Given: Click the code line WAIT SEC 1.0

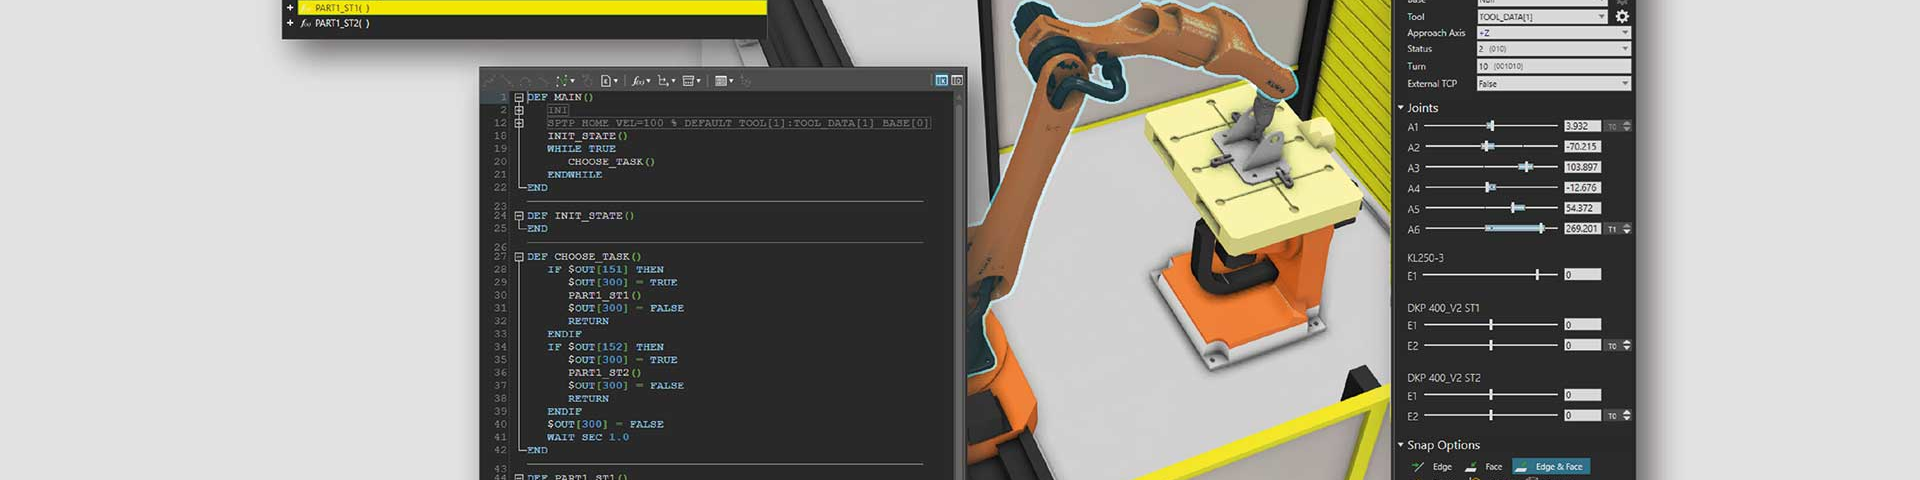Looking at the screenshot, I should coord(588,437).
